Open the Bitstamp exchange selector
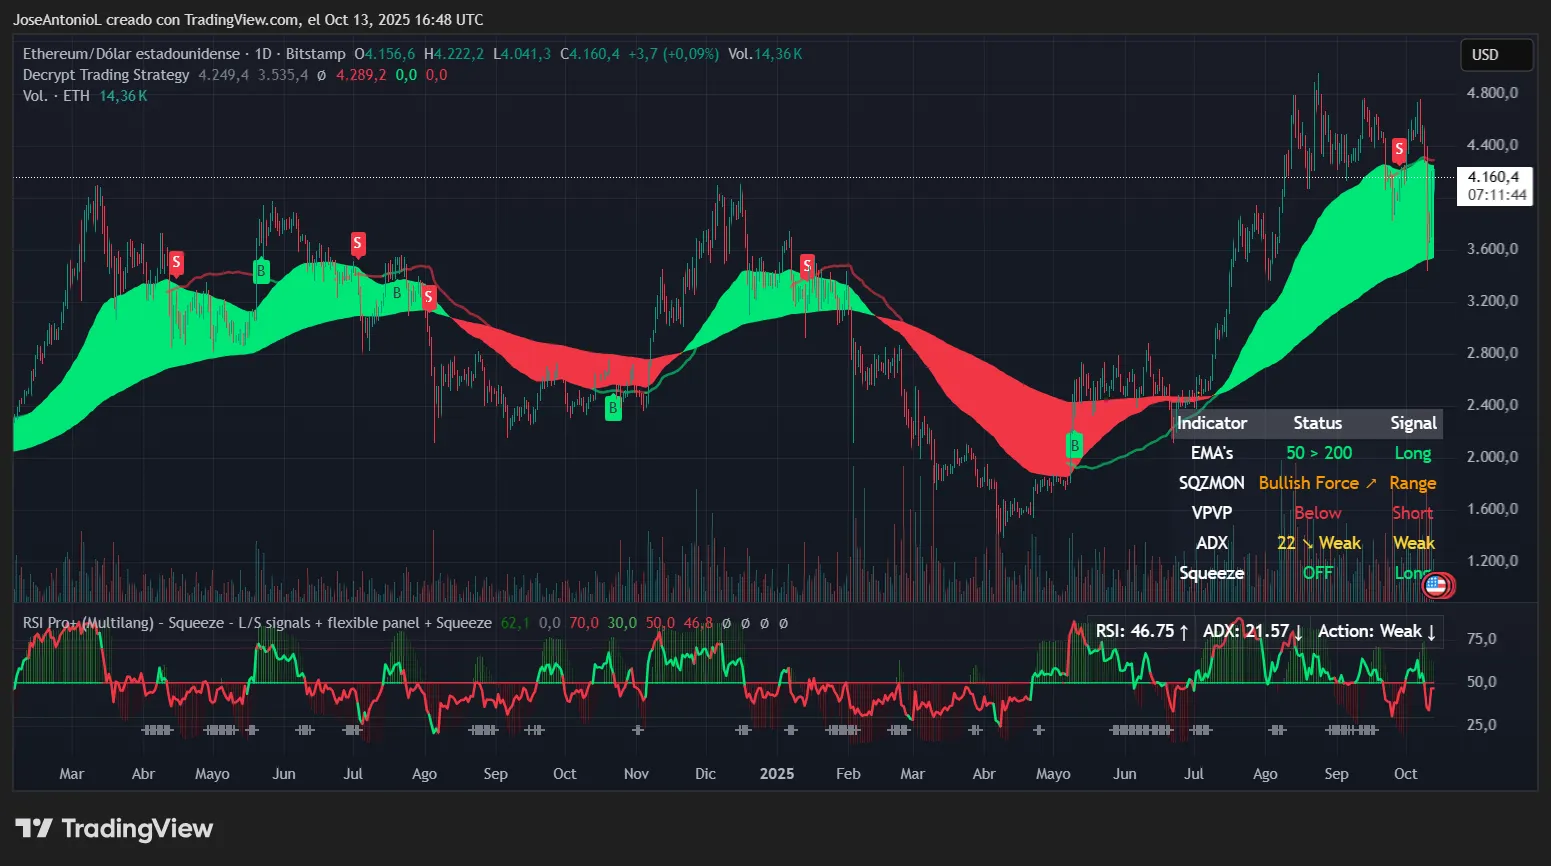Screen dimensions: 1551x866 (x=316, y=54)
